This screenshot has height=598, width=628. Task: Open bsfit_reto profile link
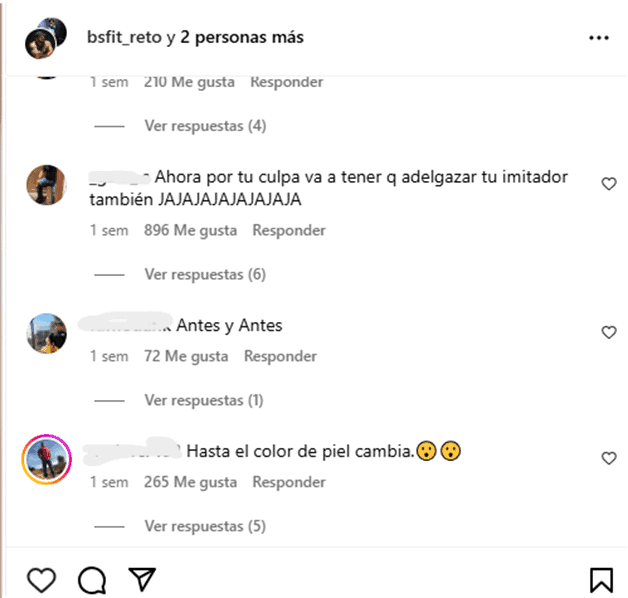pyautogui.click(x=124, y=37)
